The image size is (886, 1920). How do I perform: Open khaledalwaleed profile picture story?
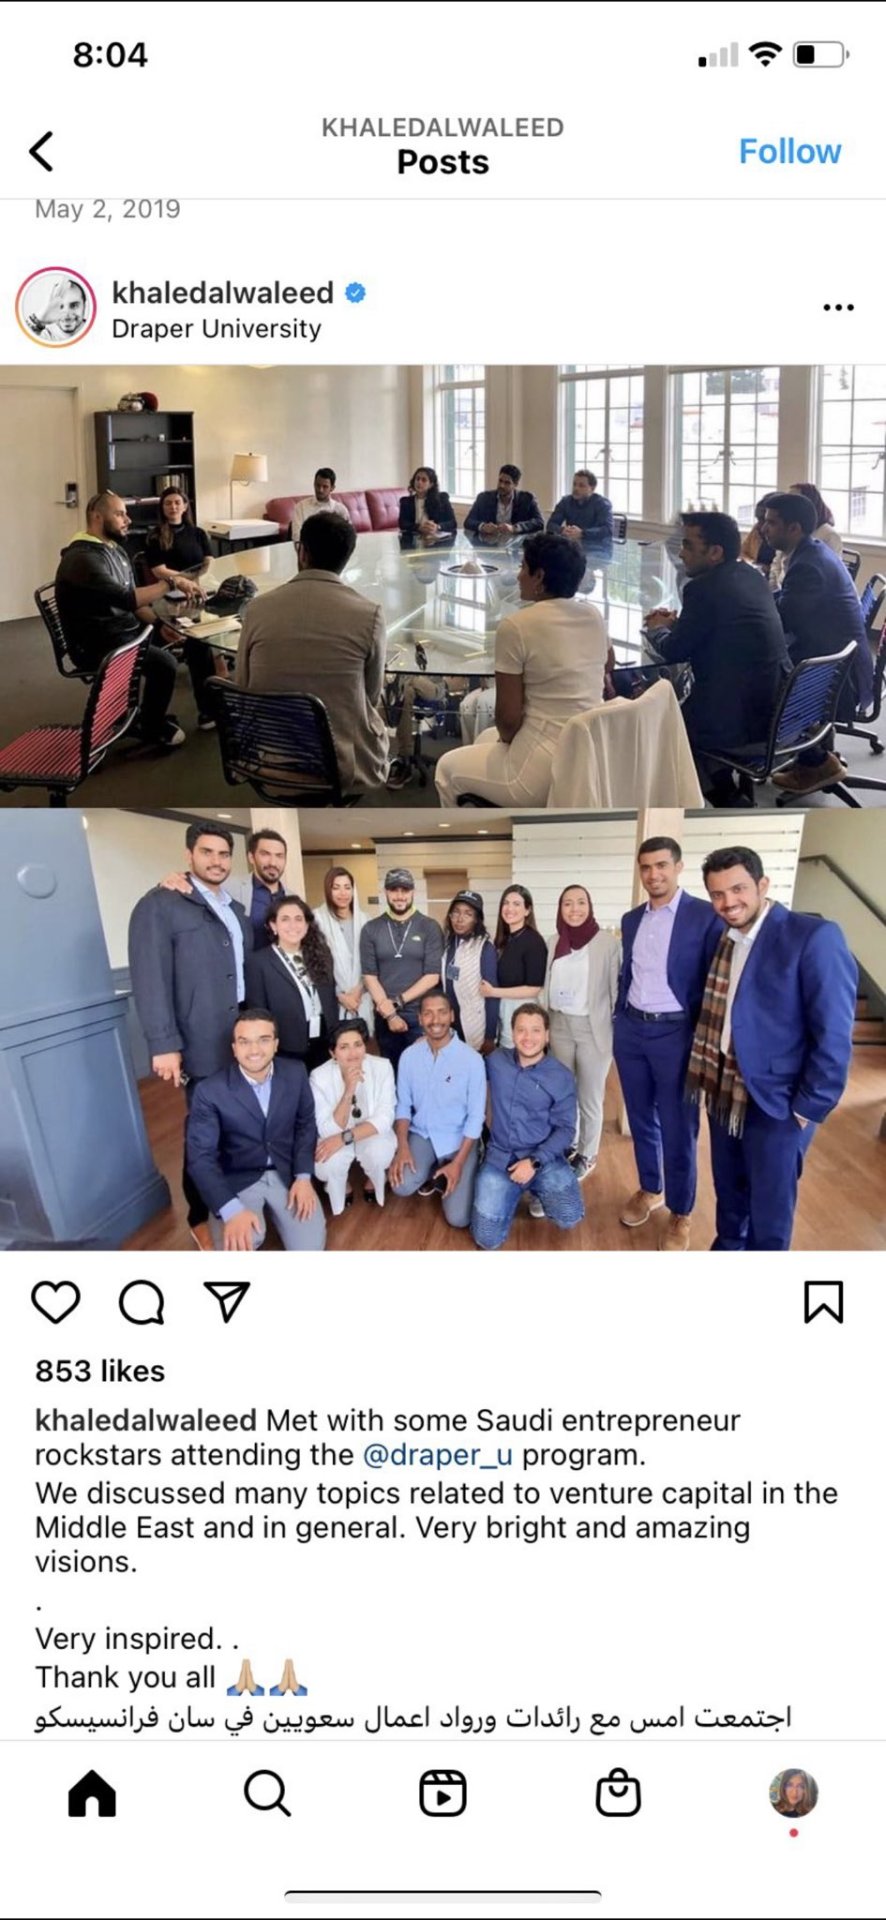click(x=56, y=307)
